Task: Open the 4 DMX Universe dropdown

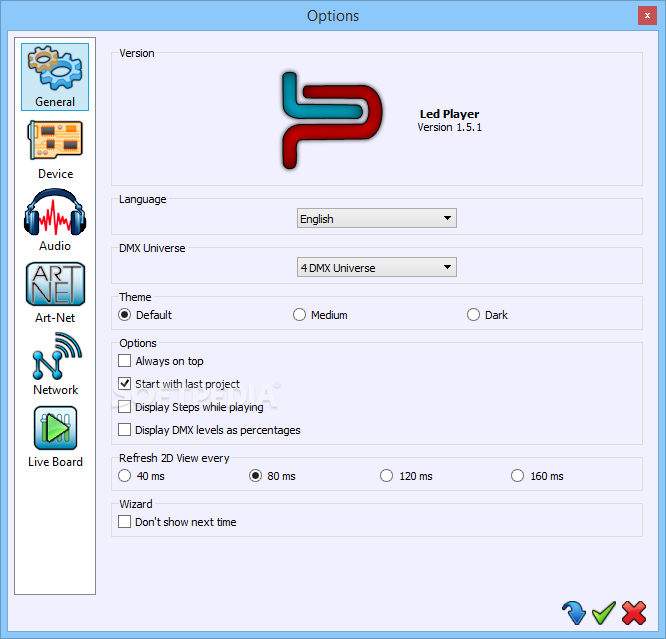Action: coord(377,267)
